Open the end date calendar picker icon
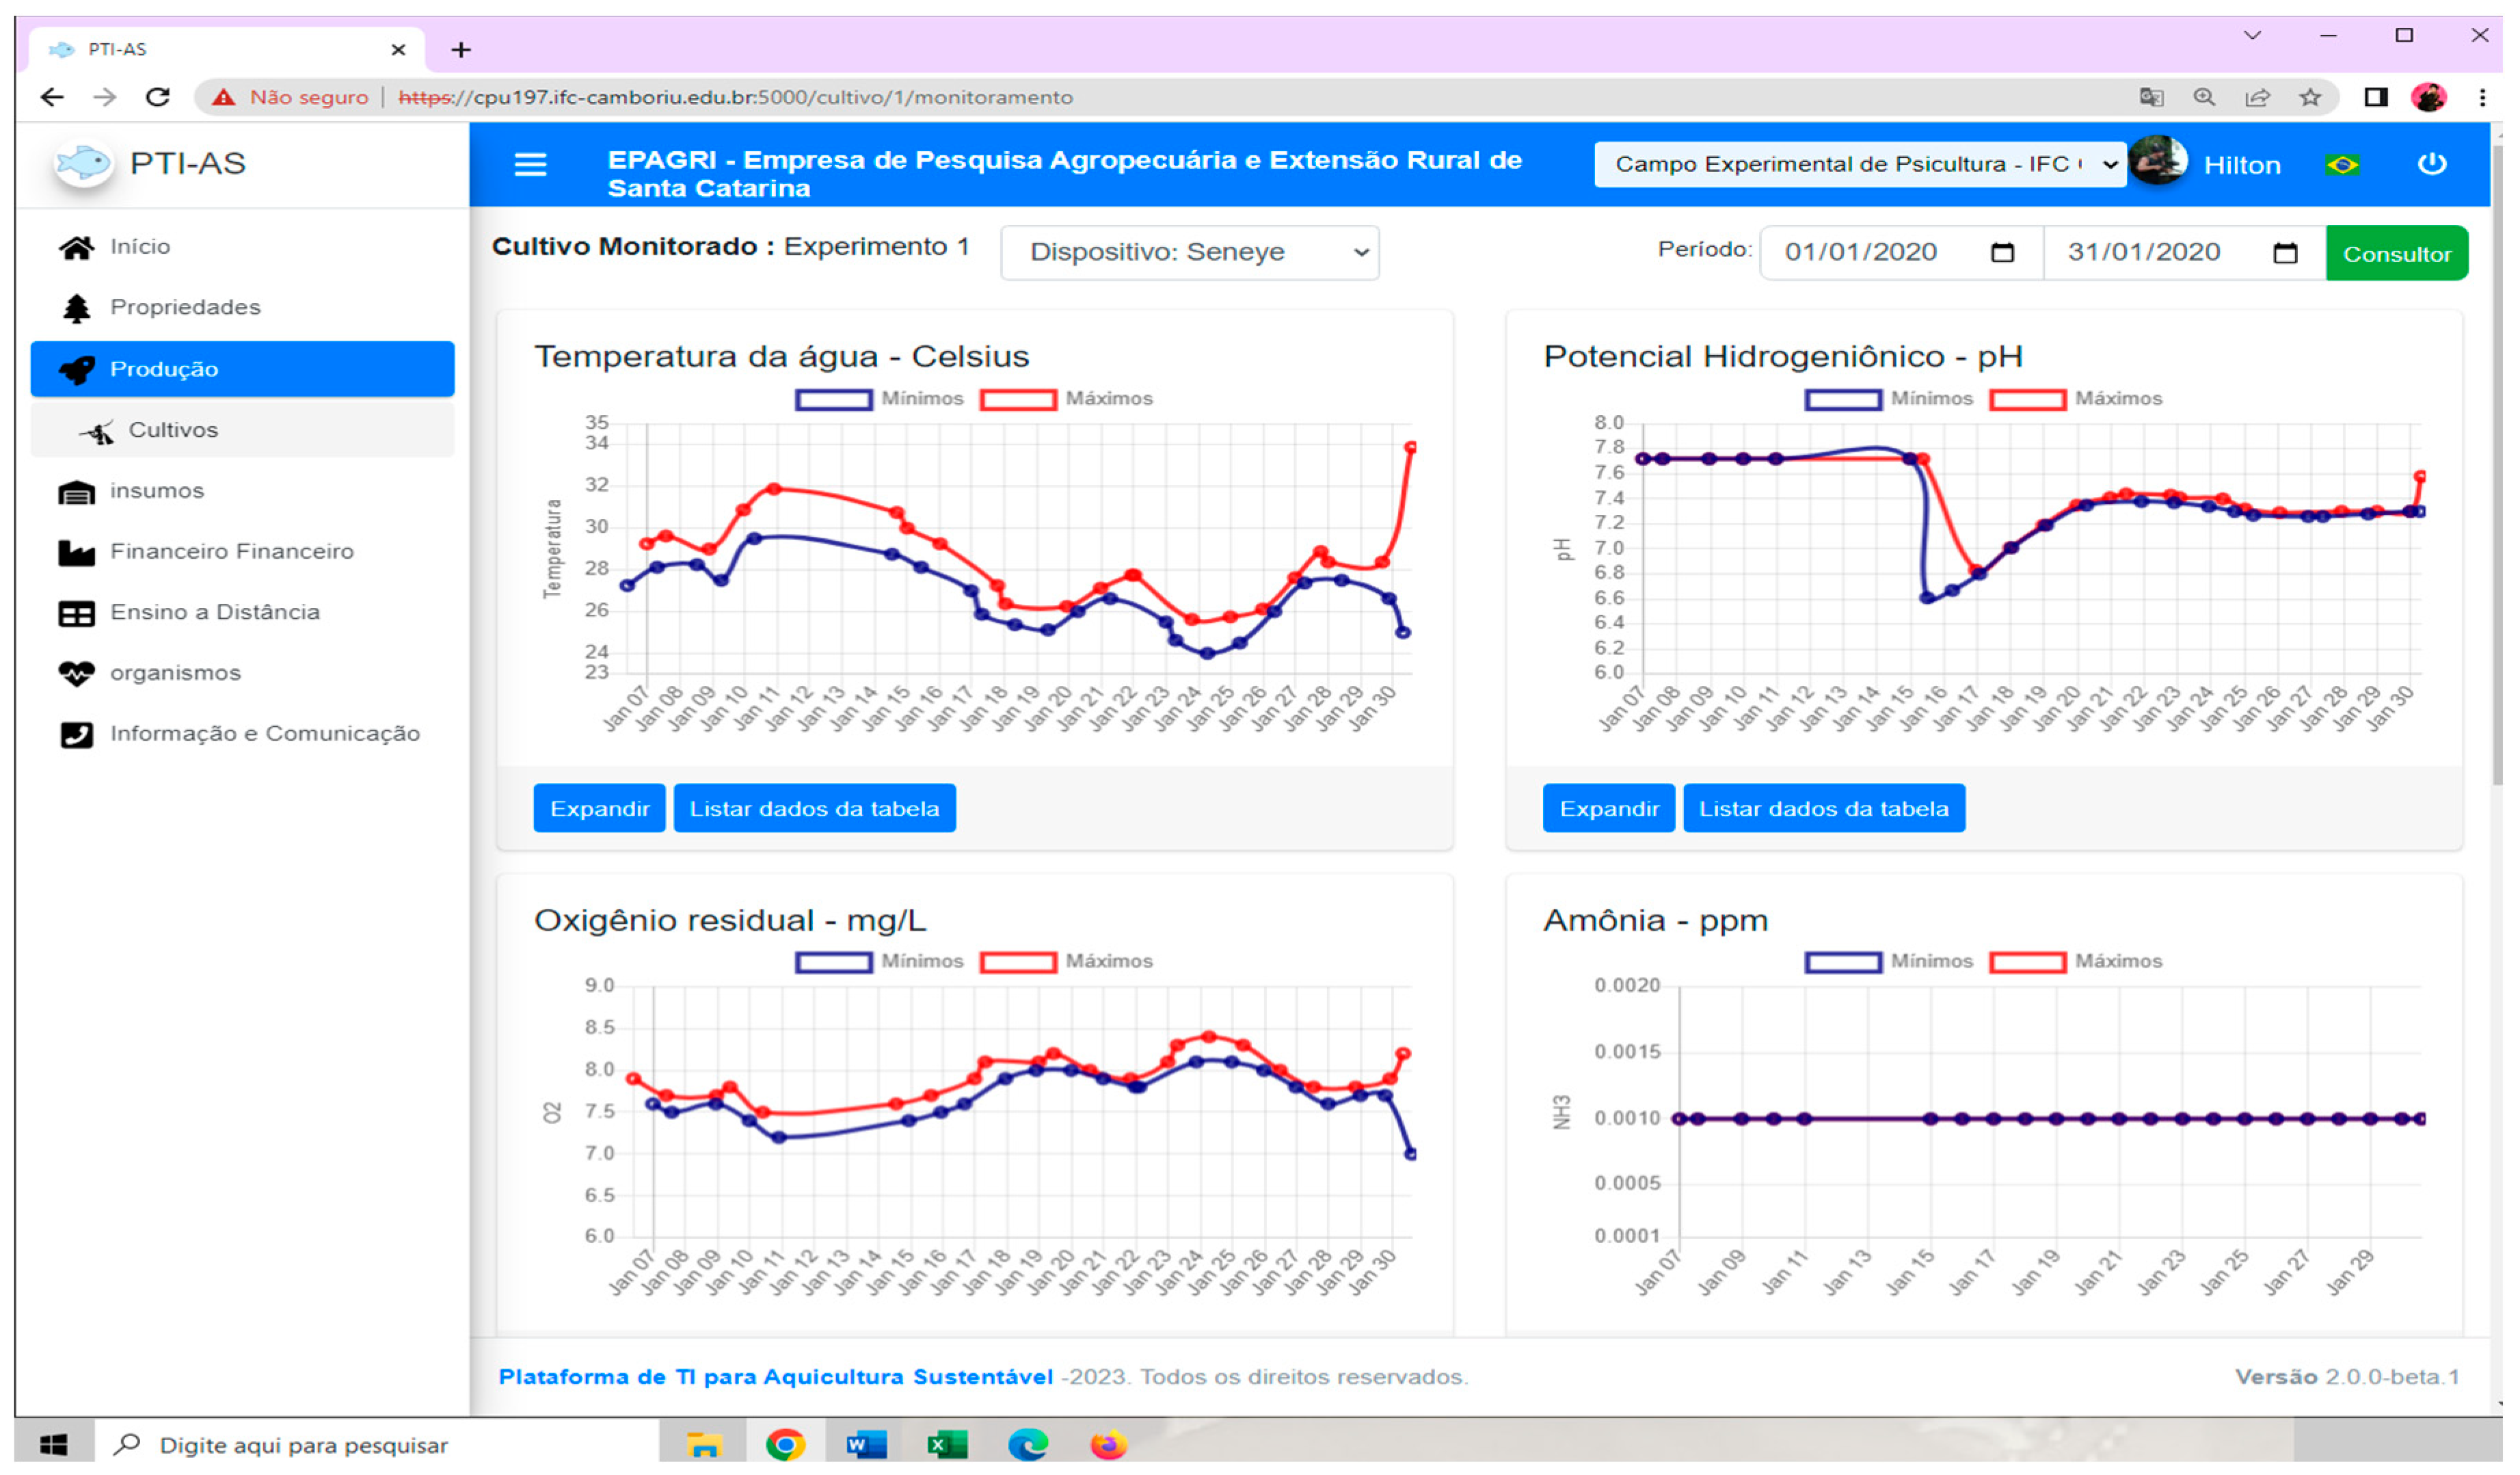2520x1475 pixels. click(2285, 253)
